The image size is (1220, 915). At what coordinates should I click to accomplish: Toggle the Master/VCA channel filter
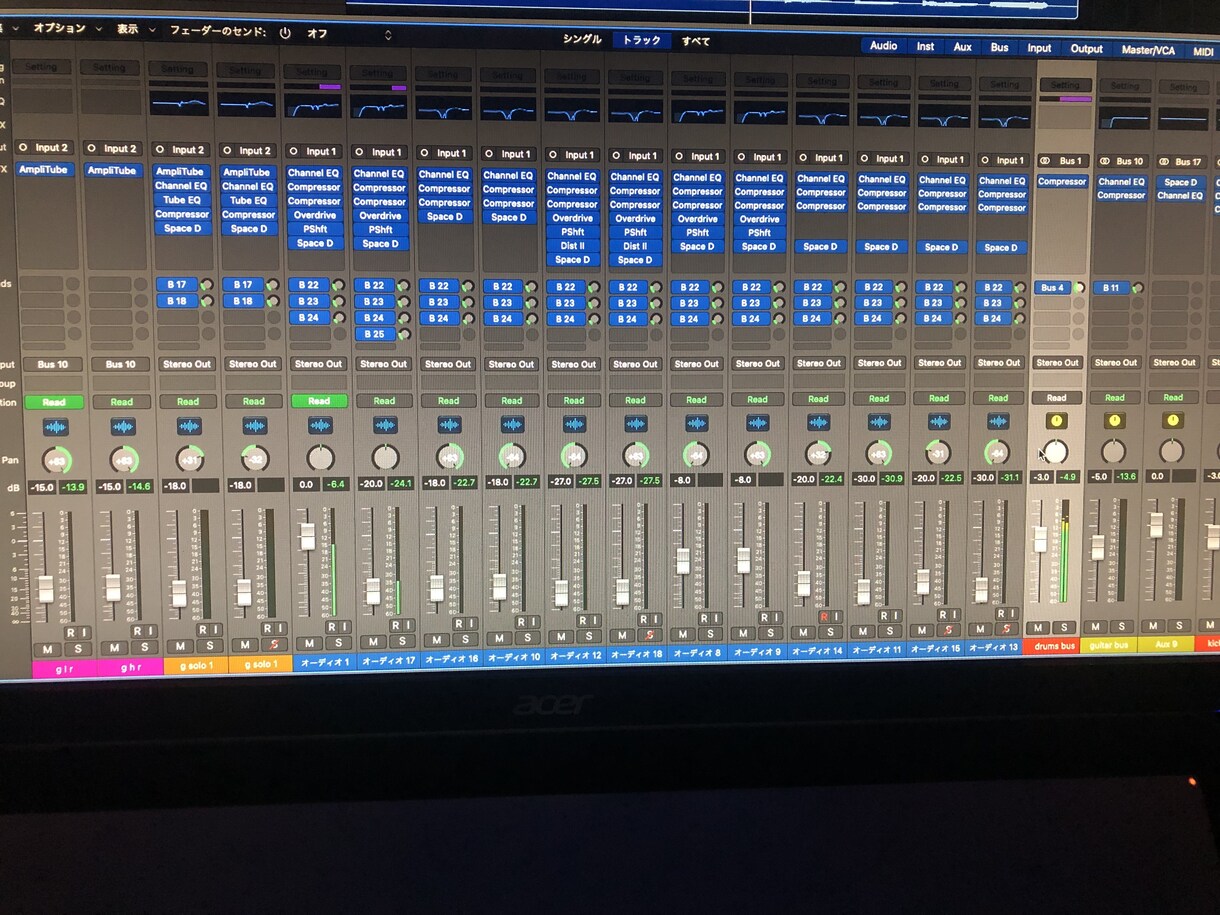point(1148,50)
